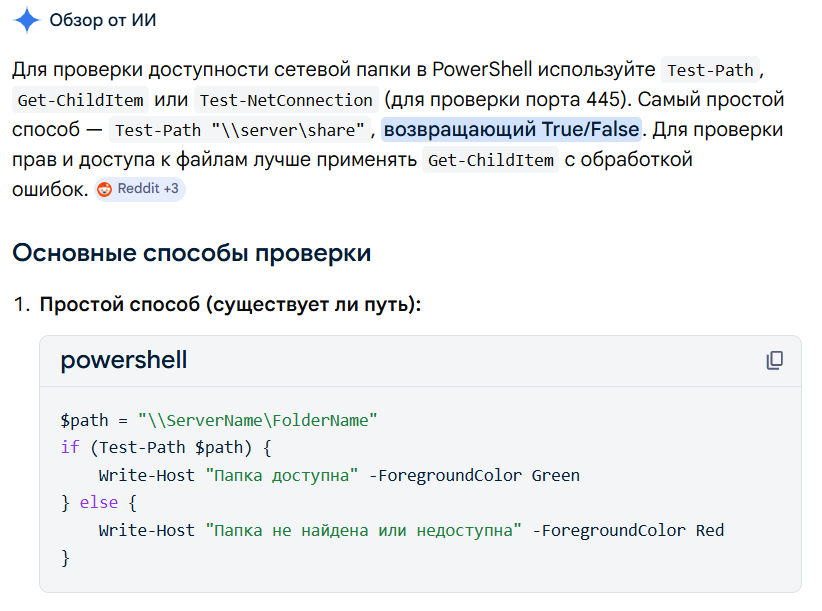Click the 'Get-ChildItem' code after 'Test-Path,'
Viewport: 822px width, 611px height.
80,100
